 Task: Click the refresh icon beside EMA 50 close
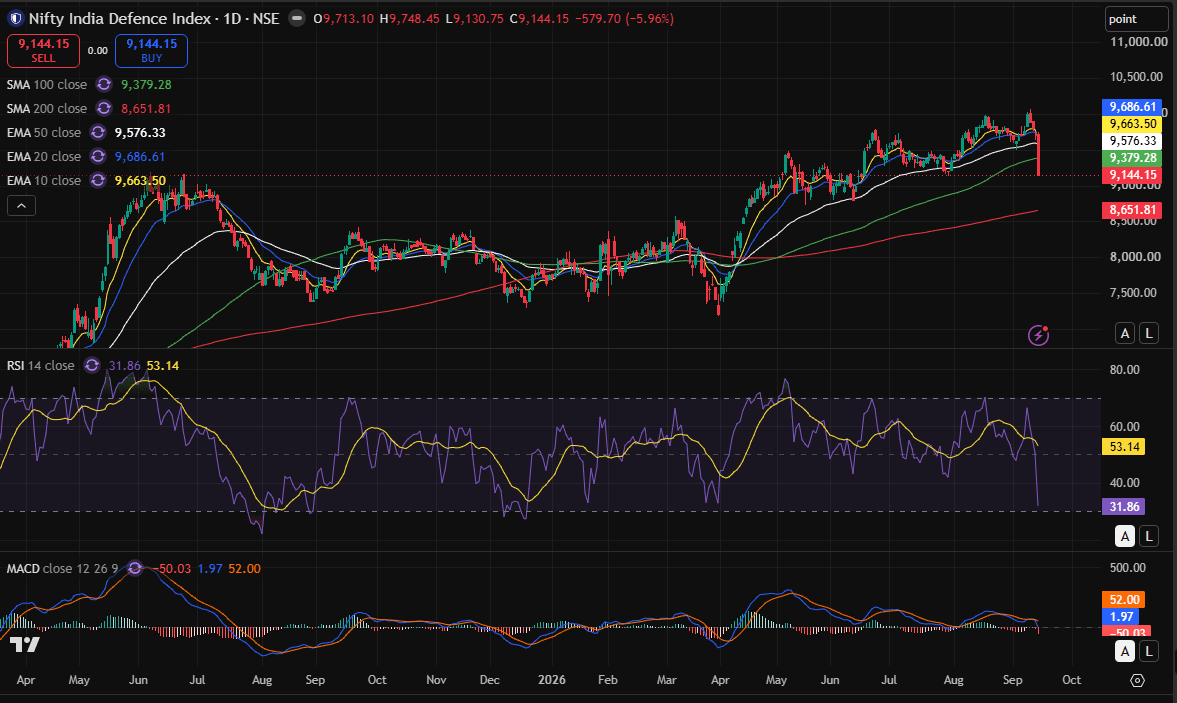pos(98,133)
